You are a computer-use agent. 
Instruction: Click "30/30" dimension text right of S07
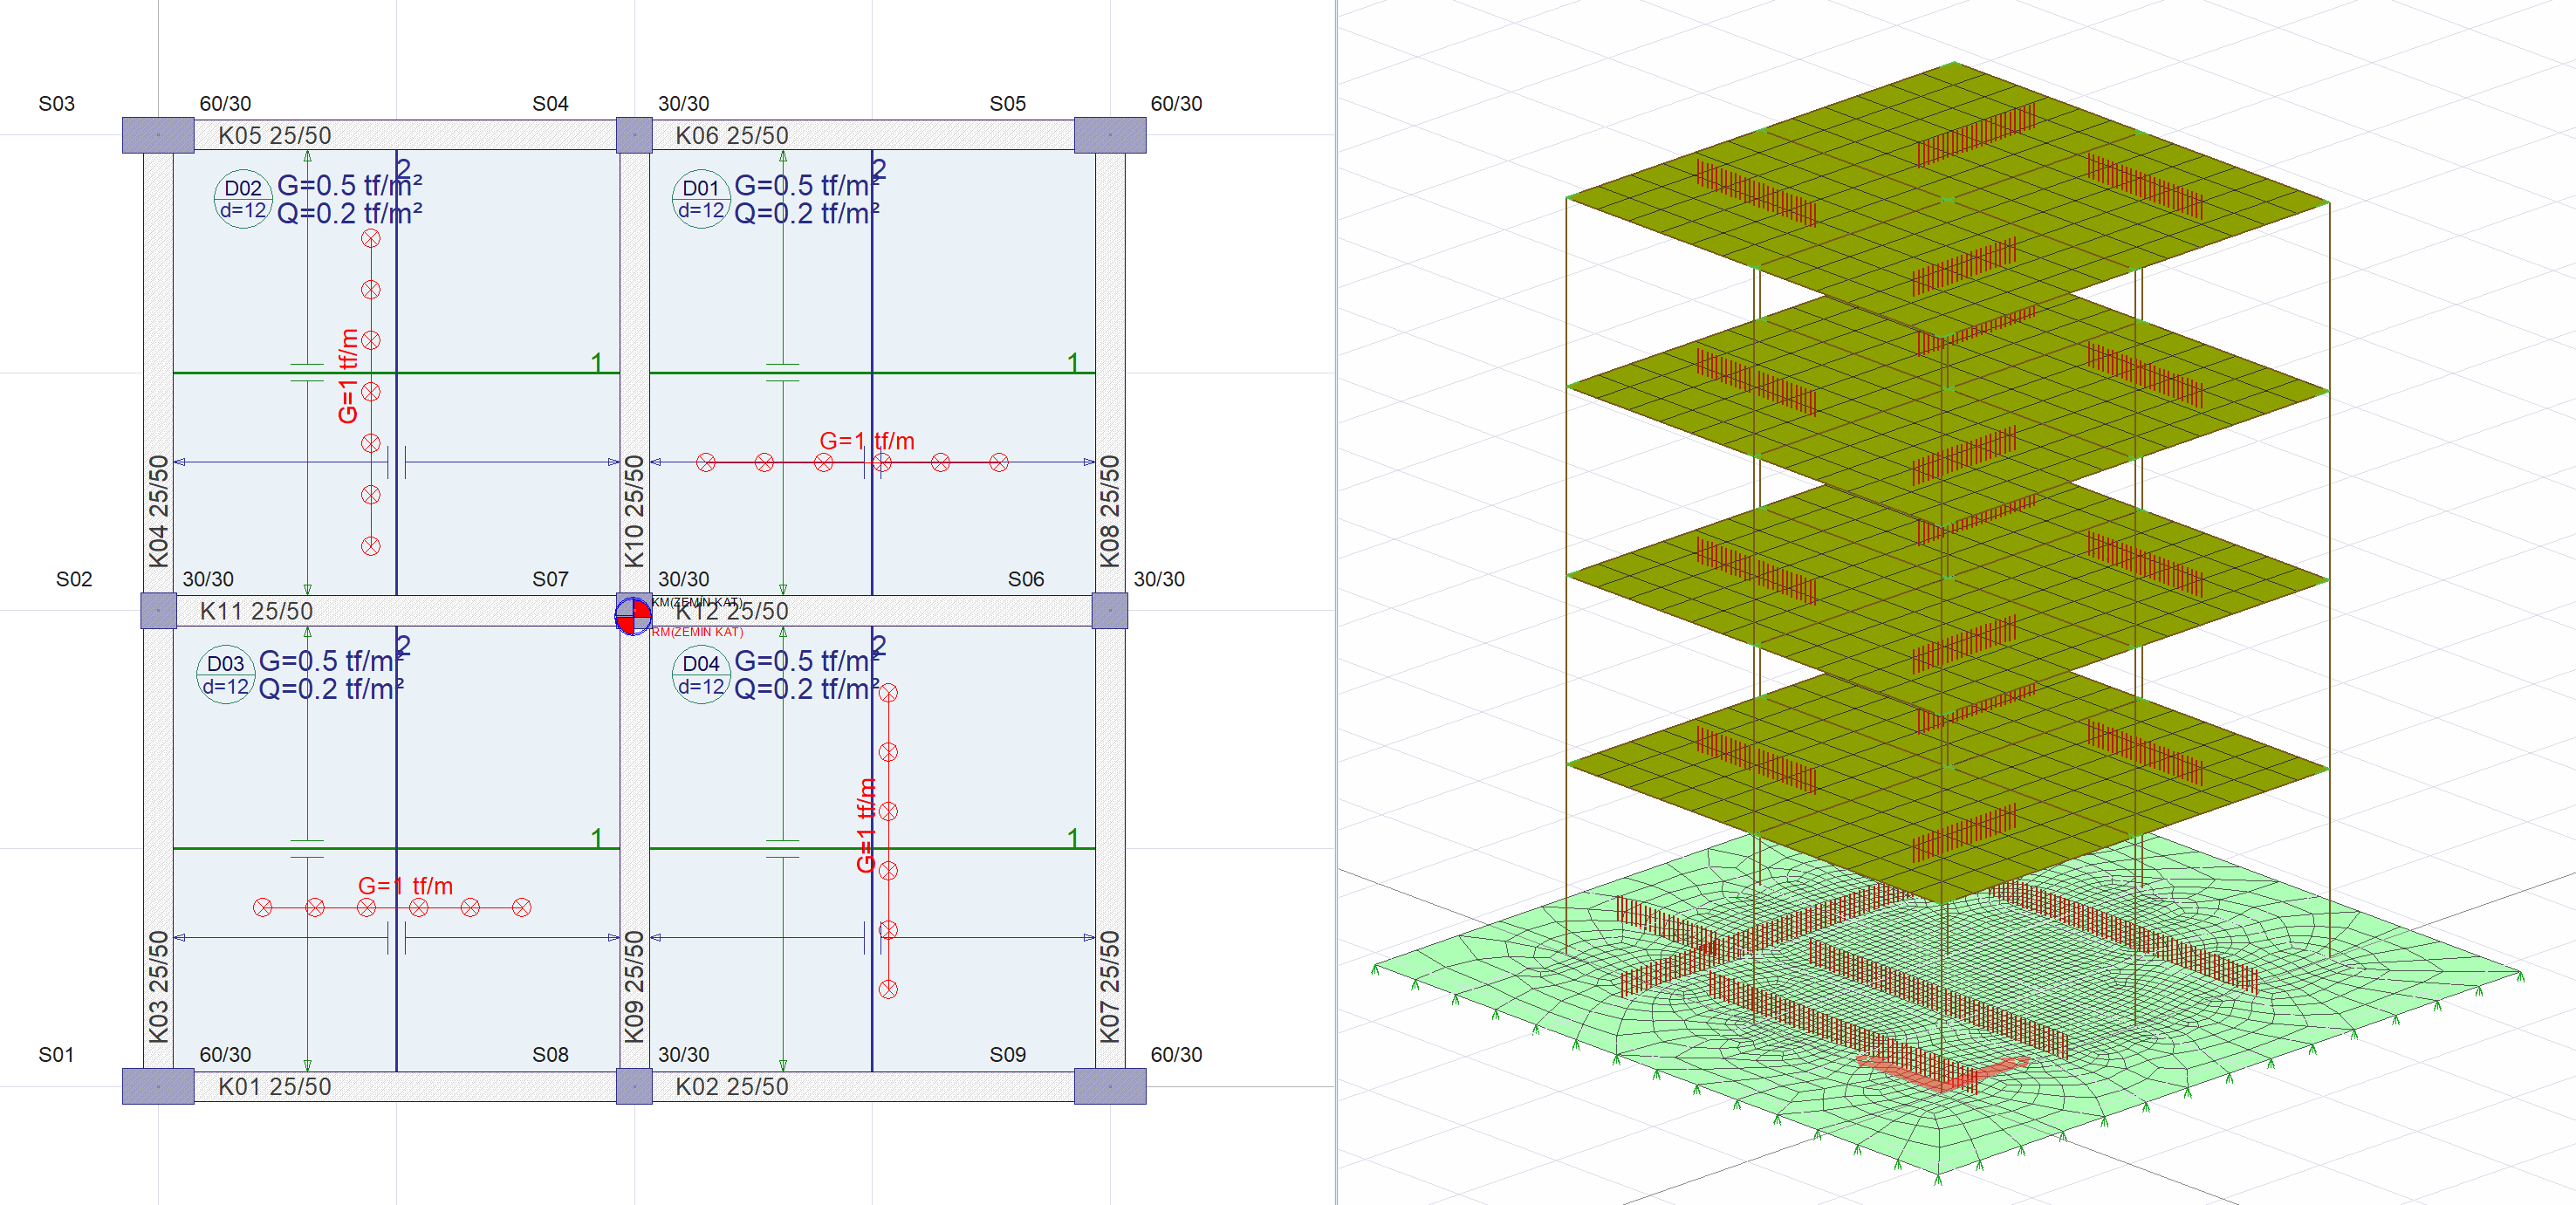(x=684, y=579)
